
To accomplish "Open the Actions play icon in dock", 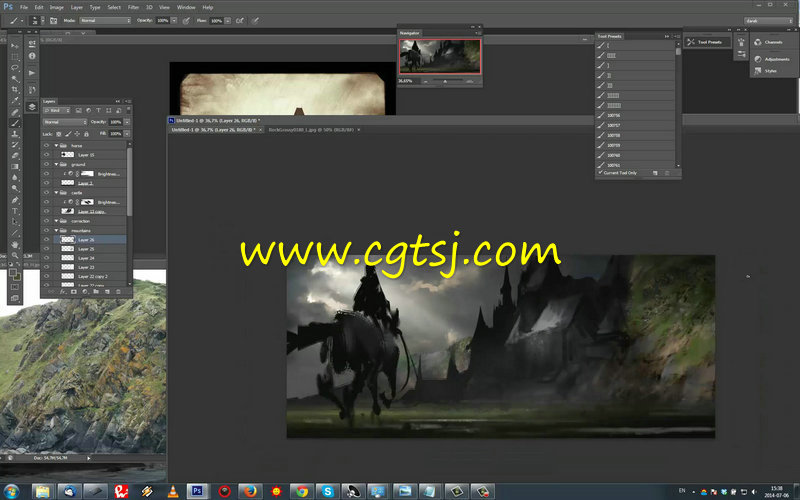I will (32, 73).
